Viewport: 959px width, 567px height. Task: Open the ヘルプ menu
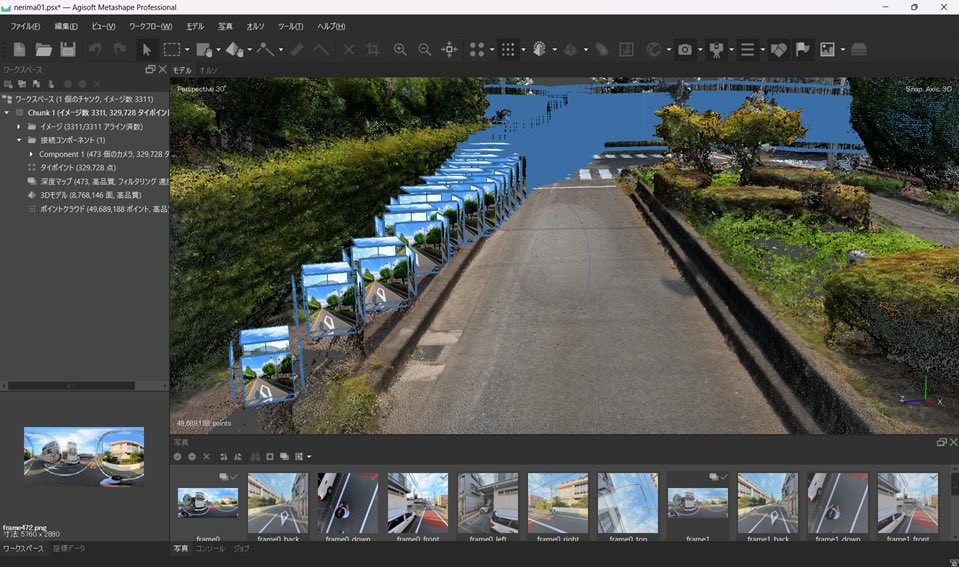tap(331, 26)
